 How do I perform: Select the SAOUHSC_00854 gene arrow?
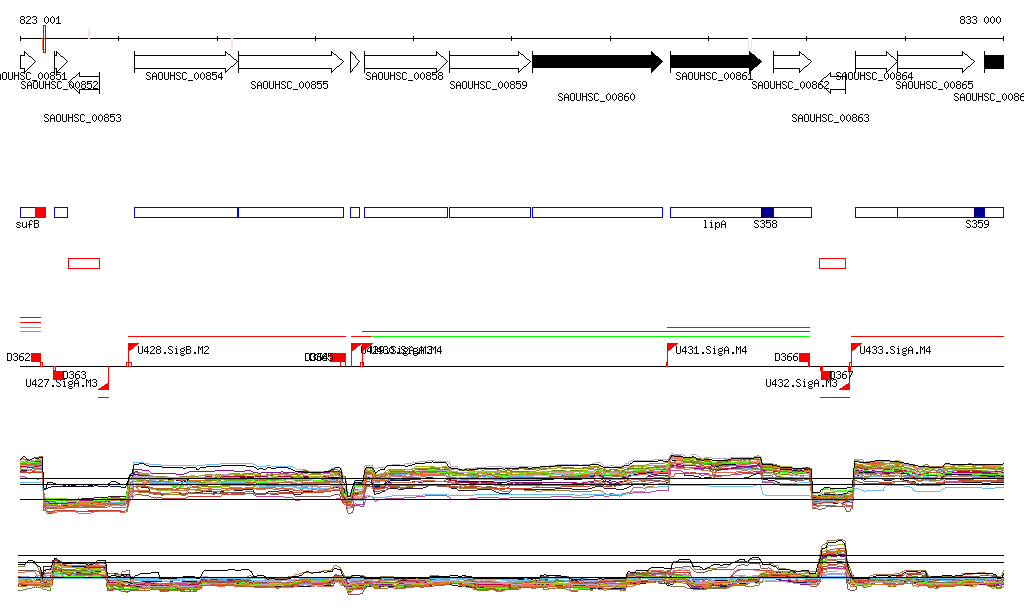(184, 62)
